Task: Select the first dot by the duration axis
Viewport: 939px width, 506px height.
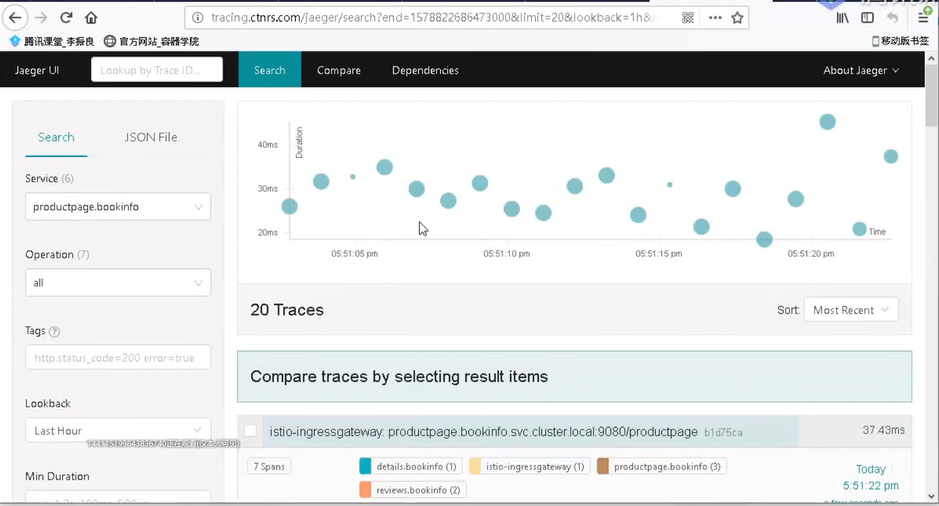Action: click(289, 207)
